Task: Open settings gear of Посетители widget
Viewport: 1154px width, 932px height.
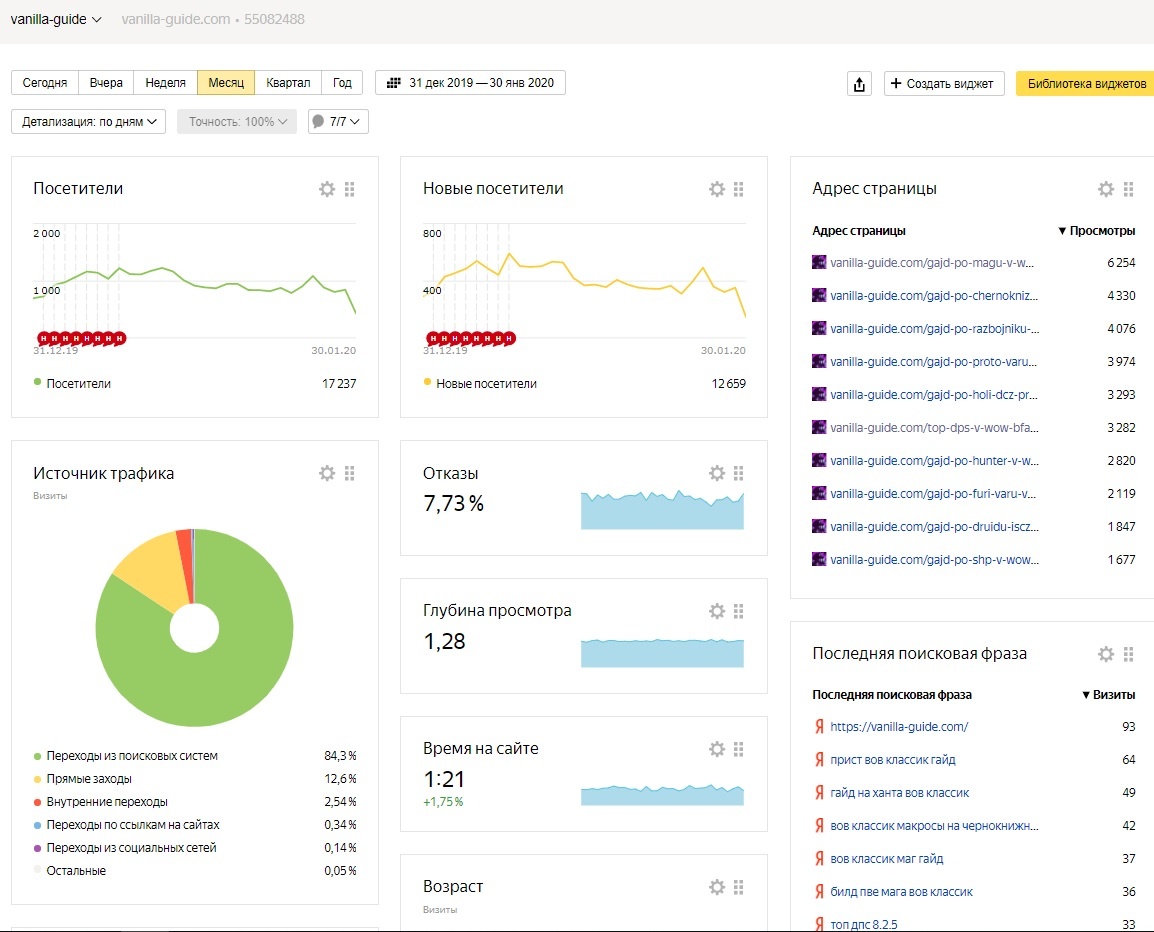Action: [x=327, y=189]
